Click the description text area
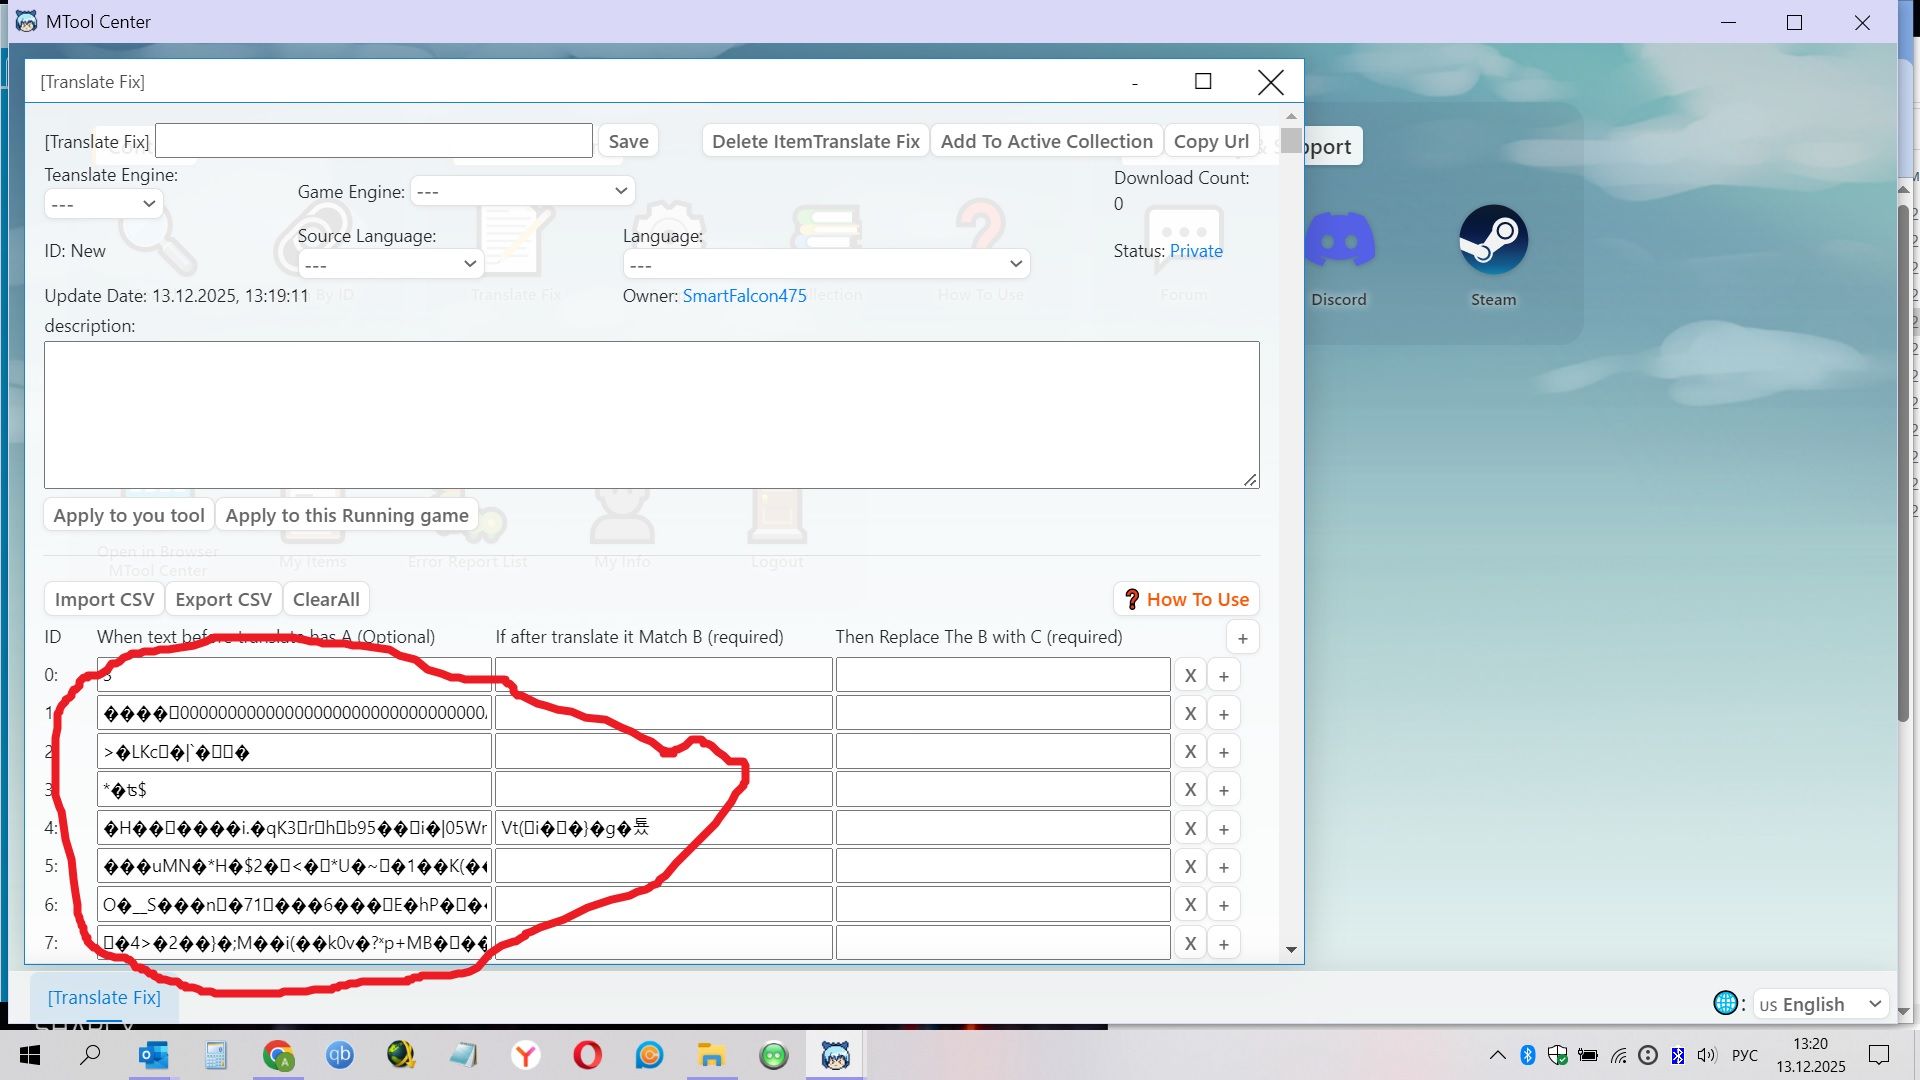The image size is (1920, 1080). point(650,415)
